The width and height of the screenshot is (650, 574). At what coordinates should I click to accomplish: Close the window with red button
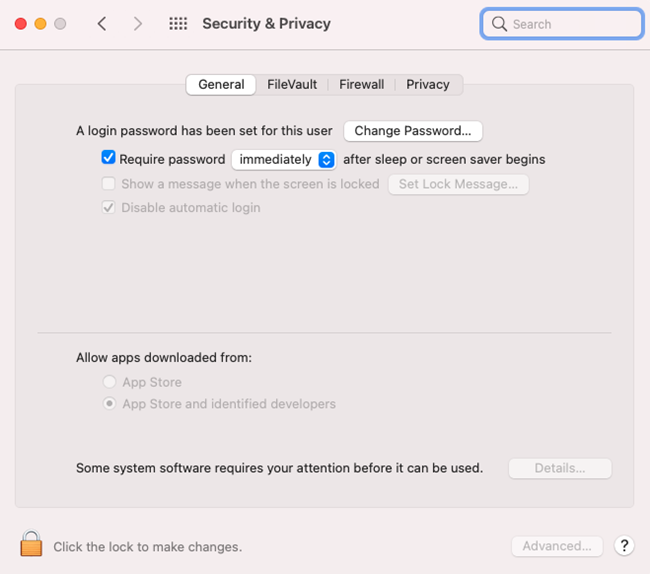point(21,24)
